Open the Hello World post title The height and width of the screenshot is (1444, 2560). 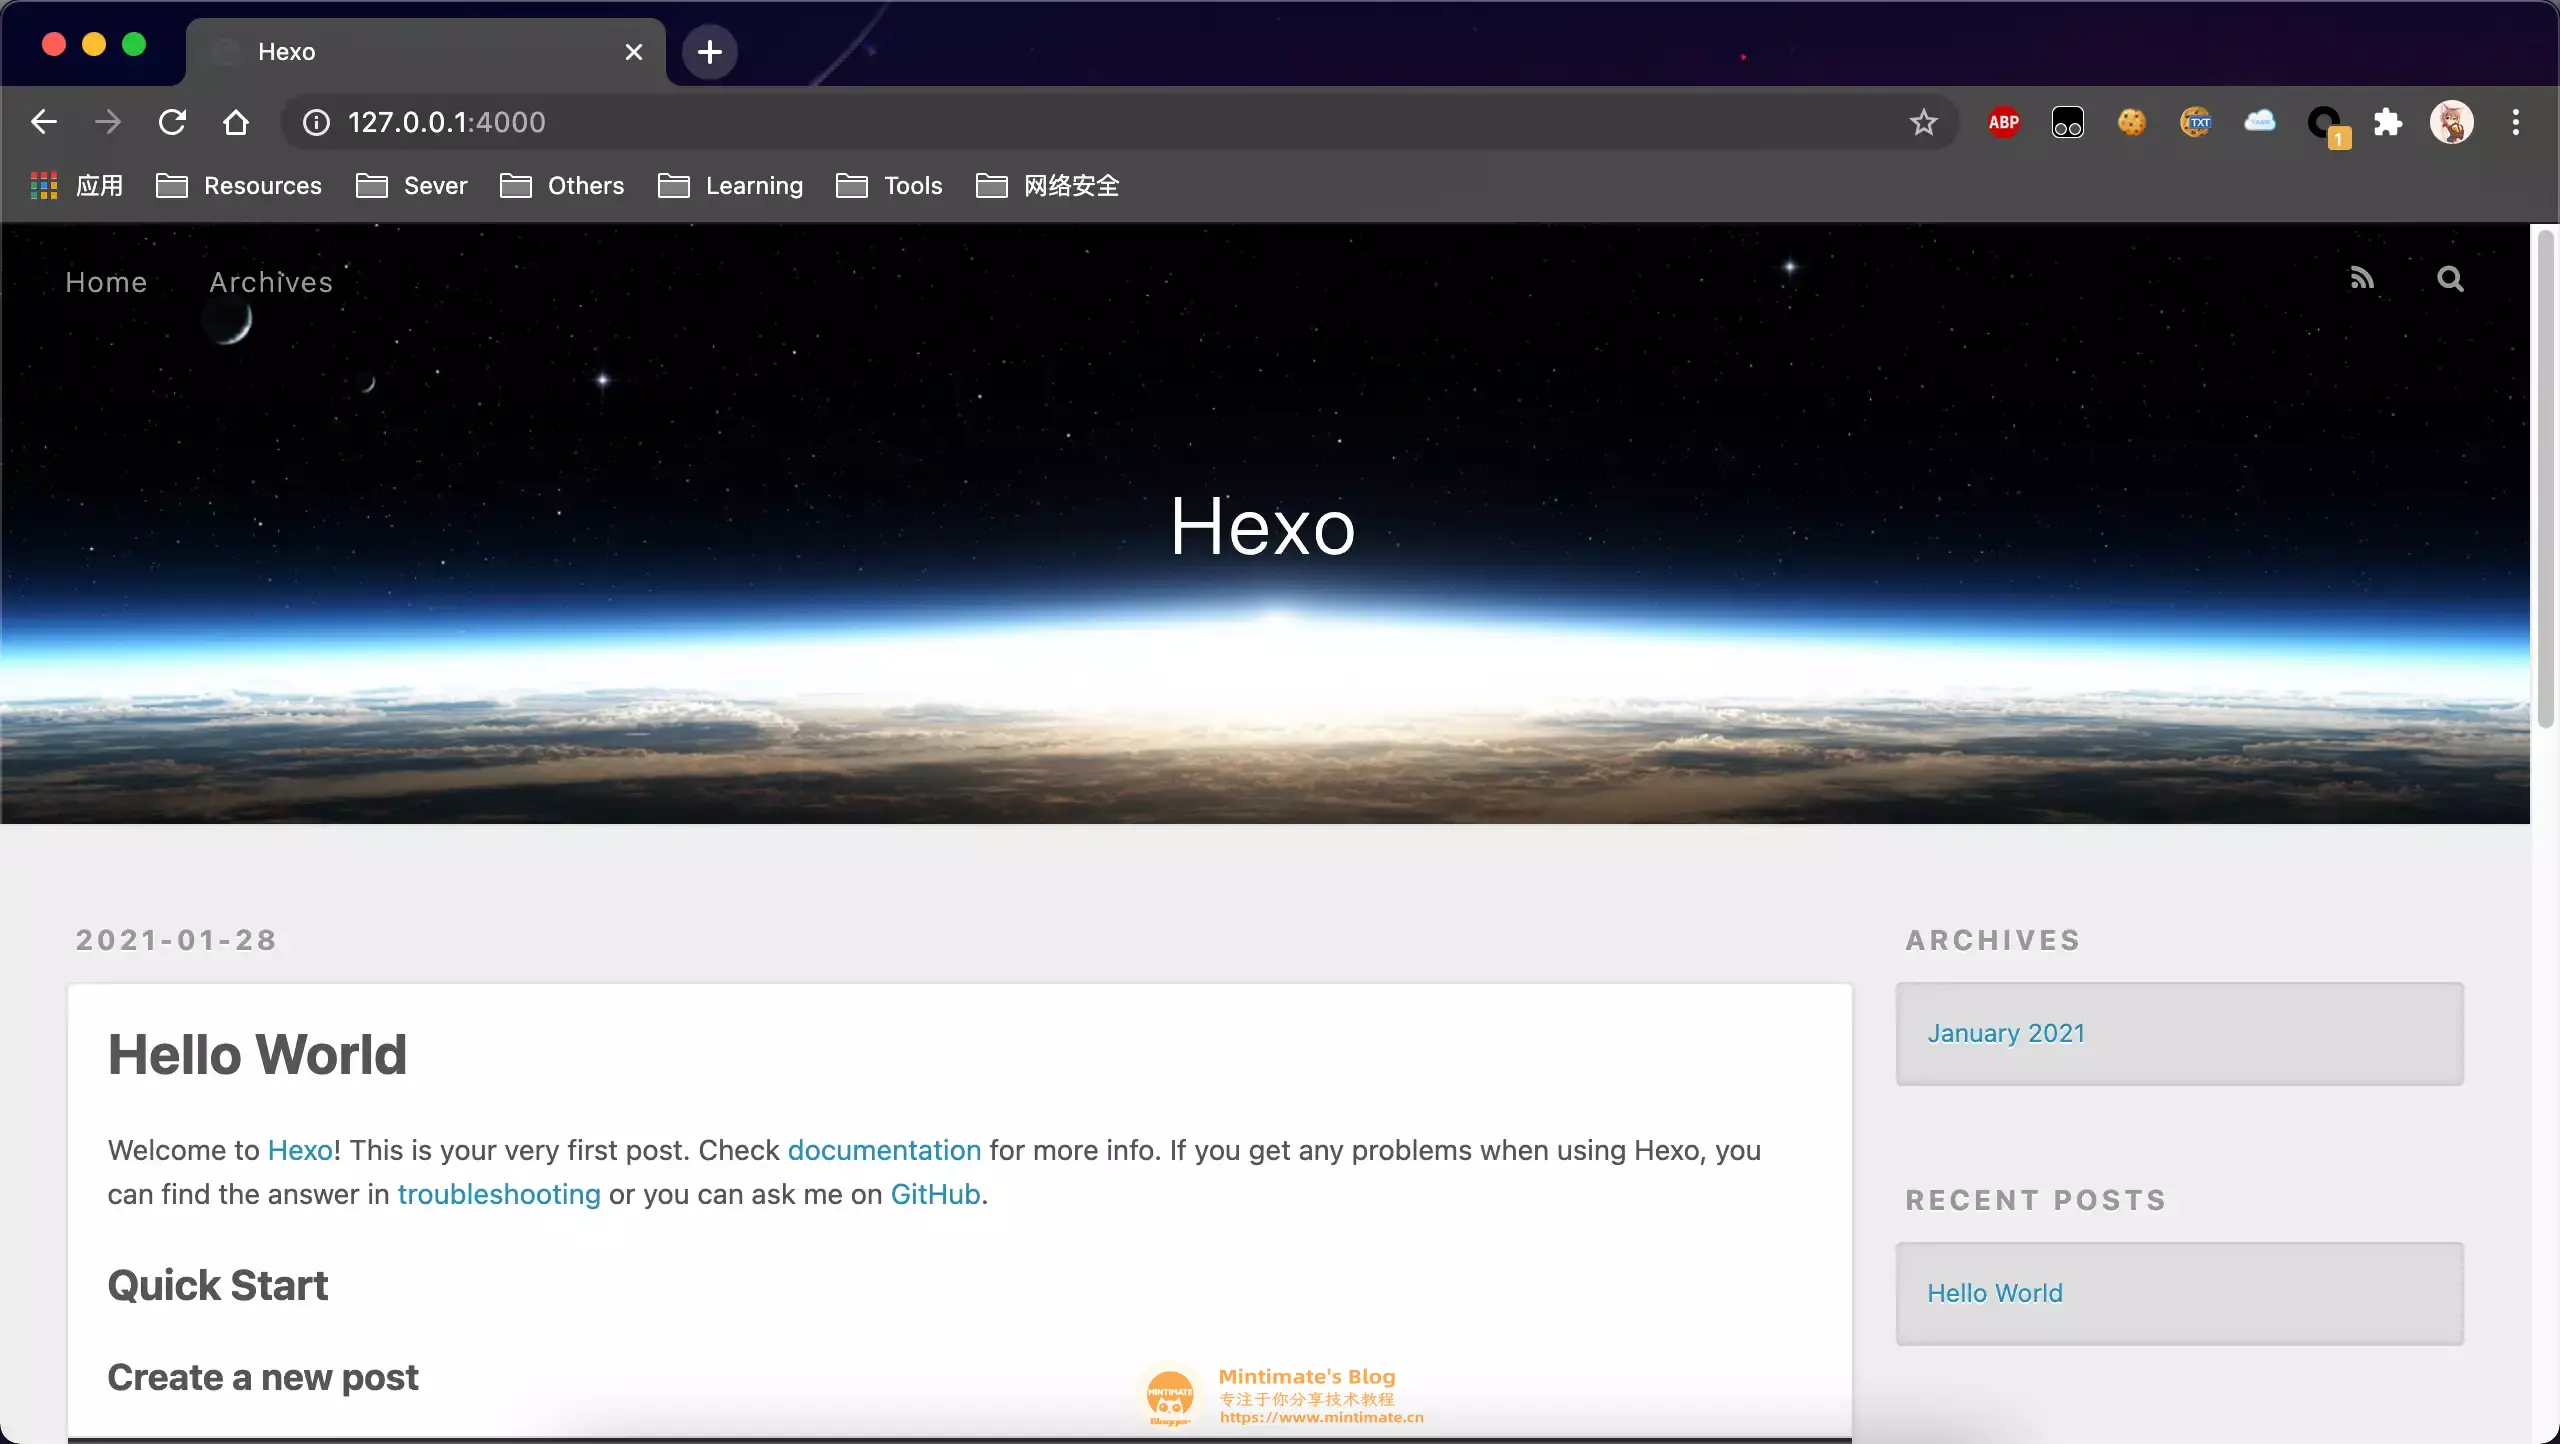click(x=257, y=1054)
